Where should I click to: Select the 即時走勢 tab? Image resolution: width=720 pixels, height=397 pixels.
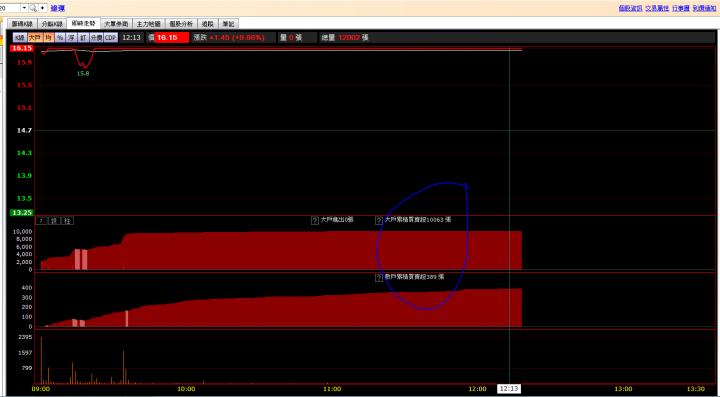[84, 23]
